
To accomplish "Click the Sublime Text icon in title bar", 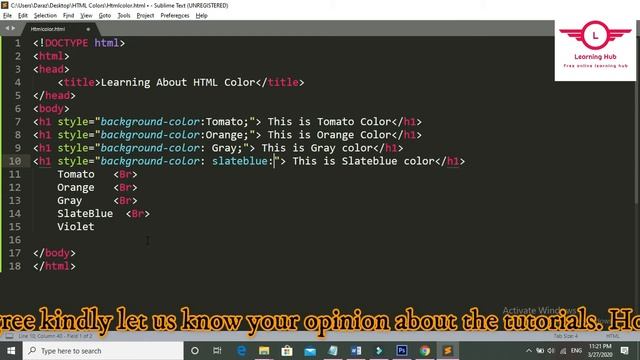I will [5, 5].
